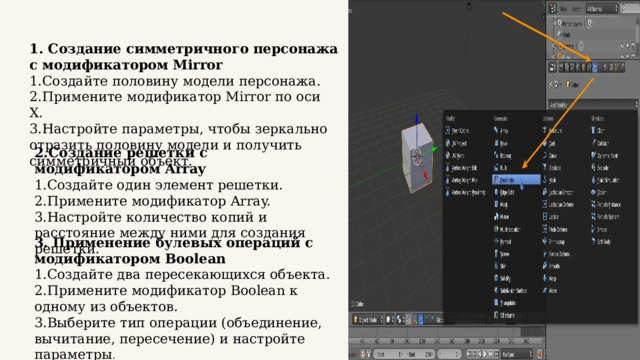Click the outliner search field
Image resolution: width=640 pixels, height=360 pixels.
click(630, 9)
